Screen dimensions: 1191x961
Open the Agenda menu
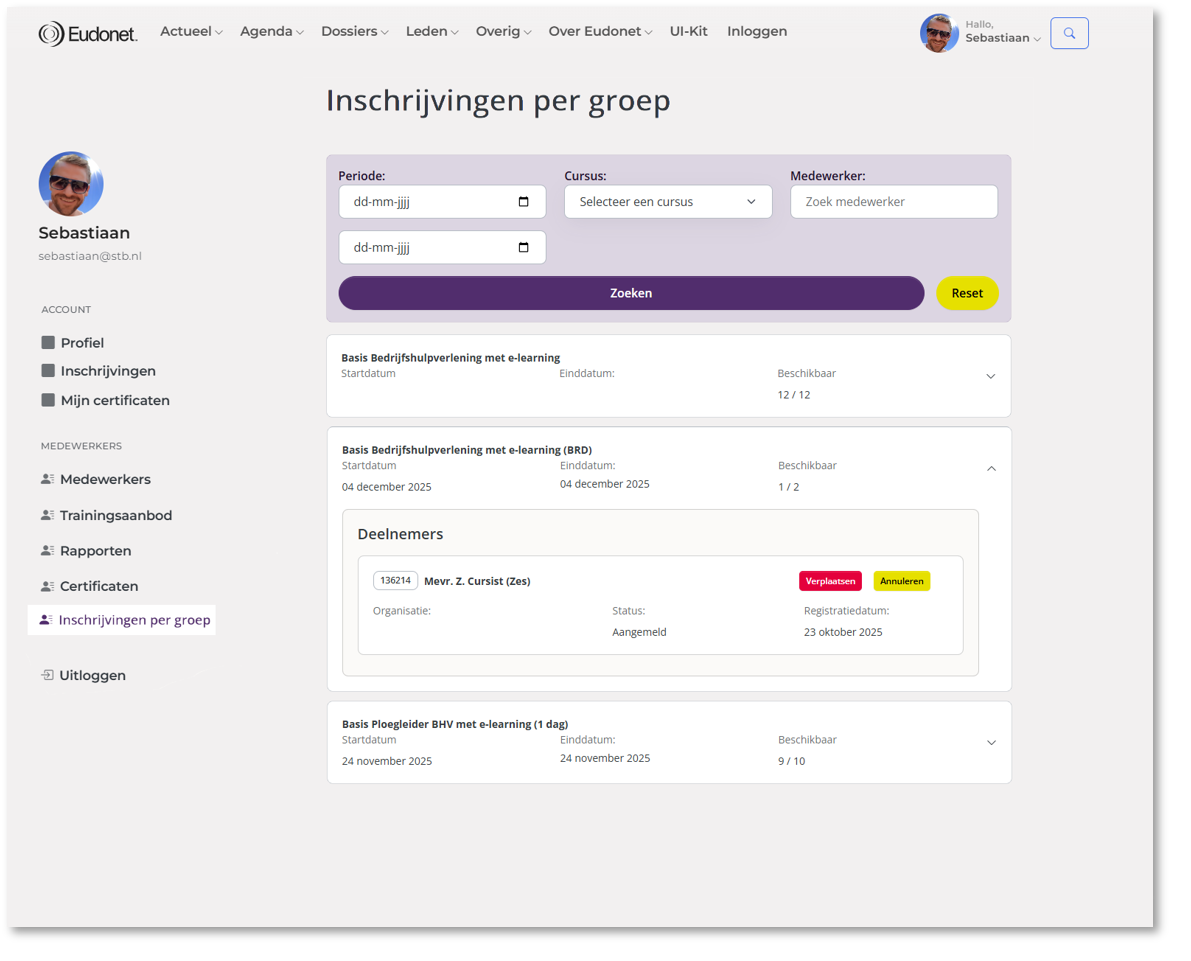pos(271,32)
